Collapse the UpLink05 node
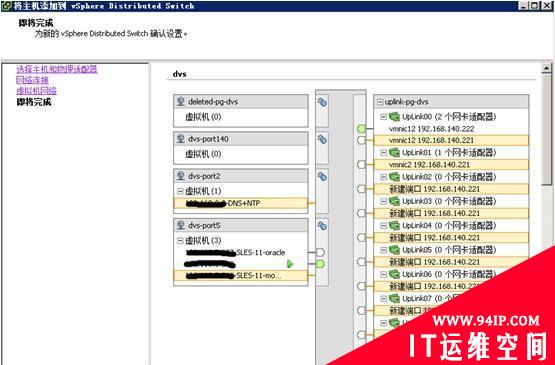This screenshot has height=365, width=555. 384,250
